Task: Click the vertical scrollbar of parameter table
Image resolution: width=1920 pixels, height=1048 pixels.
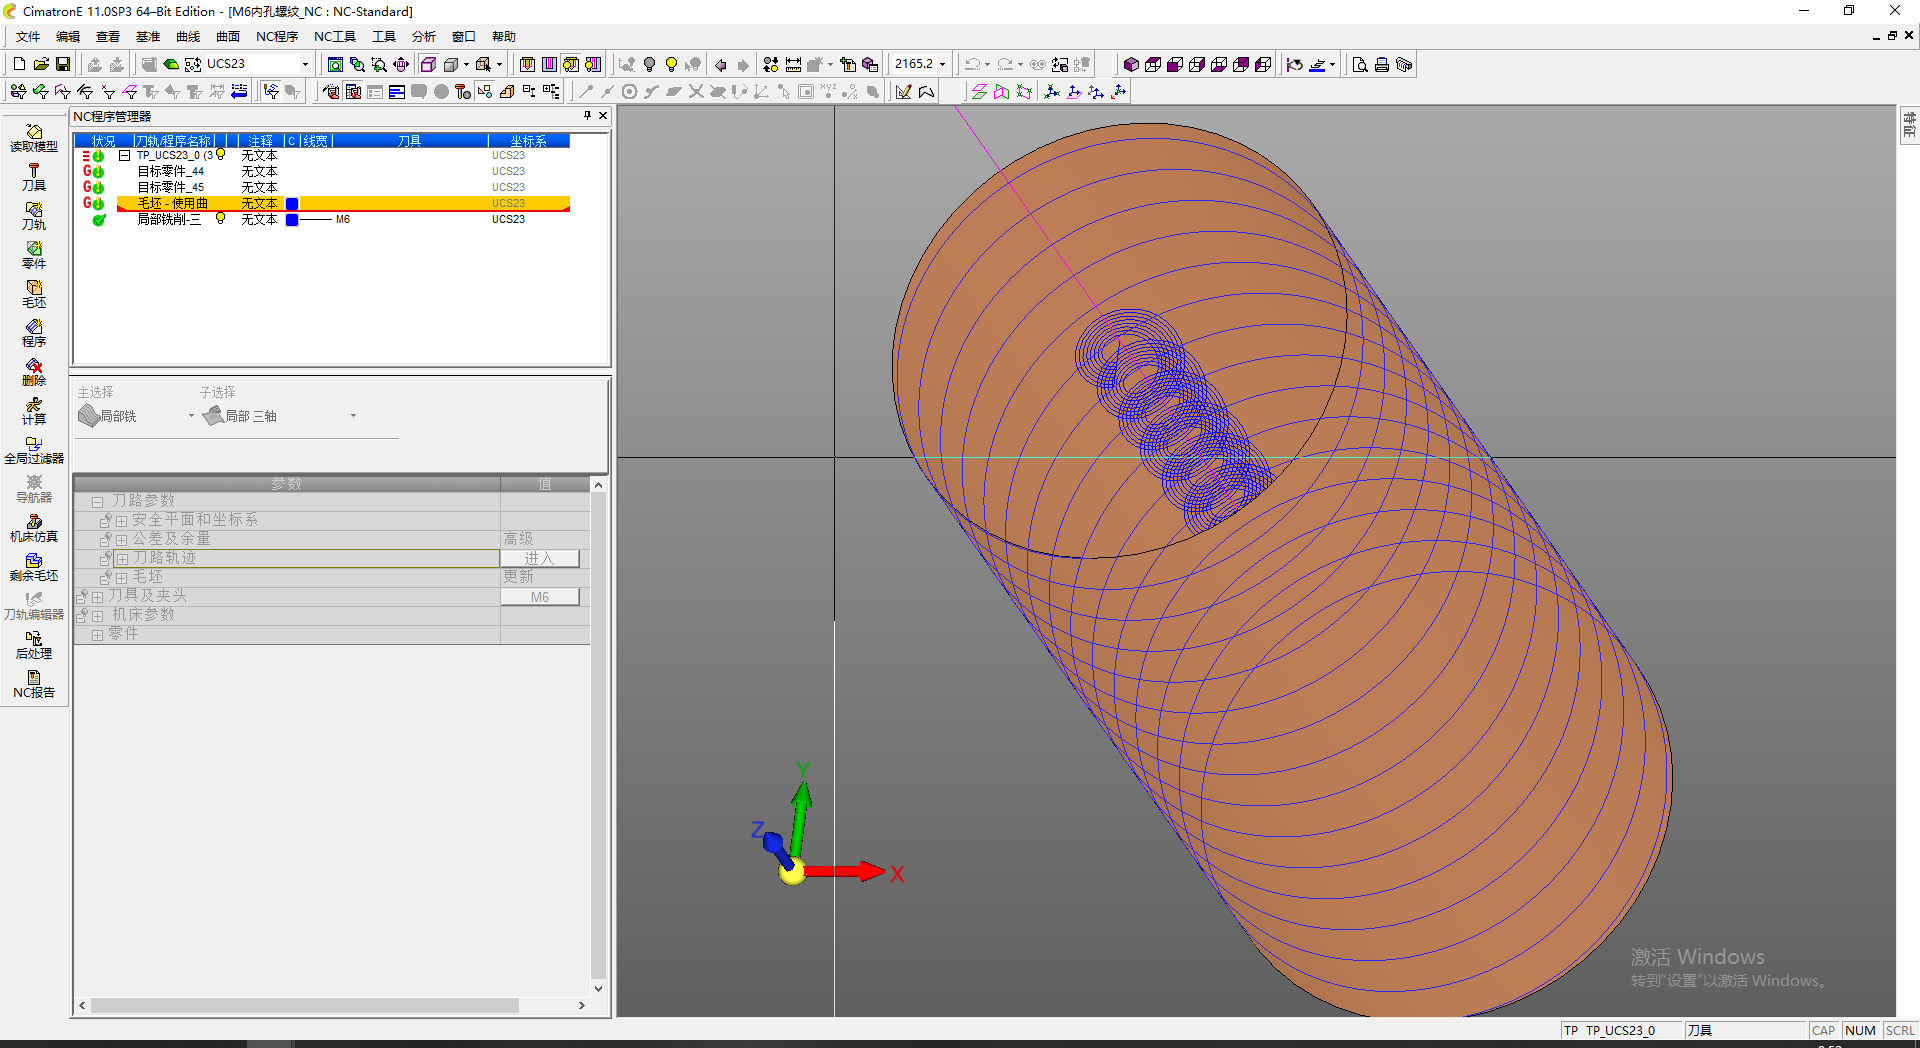Action: (598, 736)
